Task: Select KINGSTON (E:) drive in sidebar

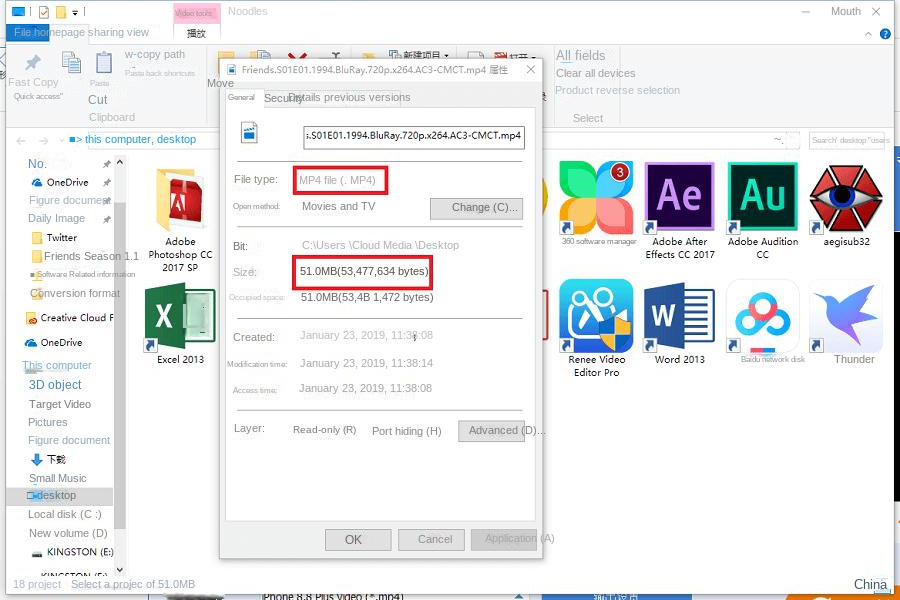Action: point(72,552)
